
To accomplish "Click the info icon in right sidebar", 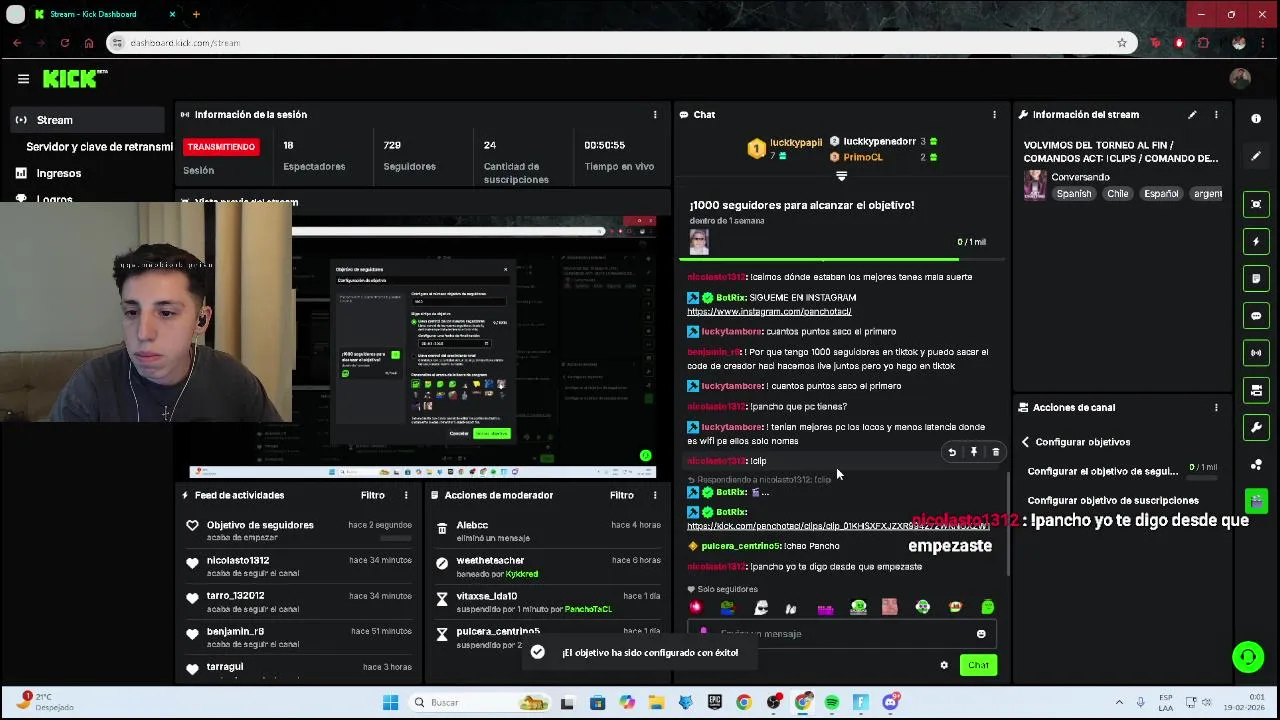I will pyautogui.click(x=1256, y=118).
